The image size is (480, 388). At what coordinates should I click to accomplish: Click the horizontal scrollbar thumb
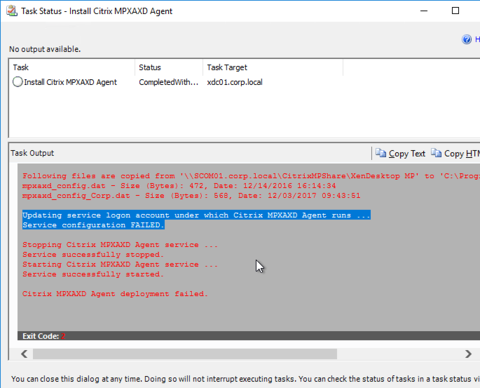pyautogui.click(x=185, y=354)
